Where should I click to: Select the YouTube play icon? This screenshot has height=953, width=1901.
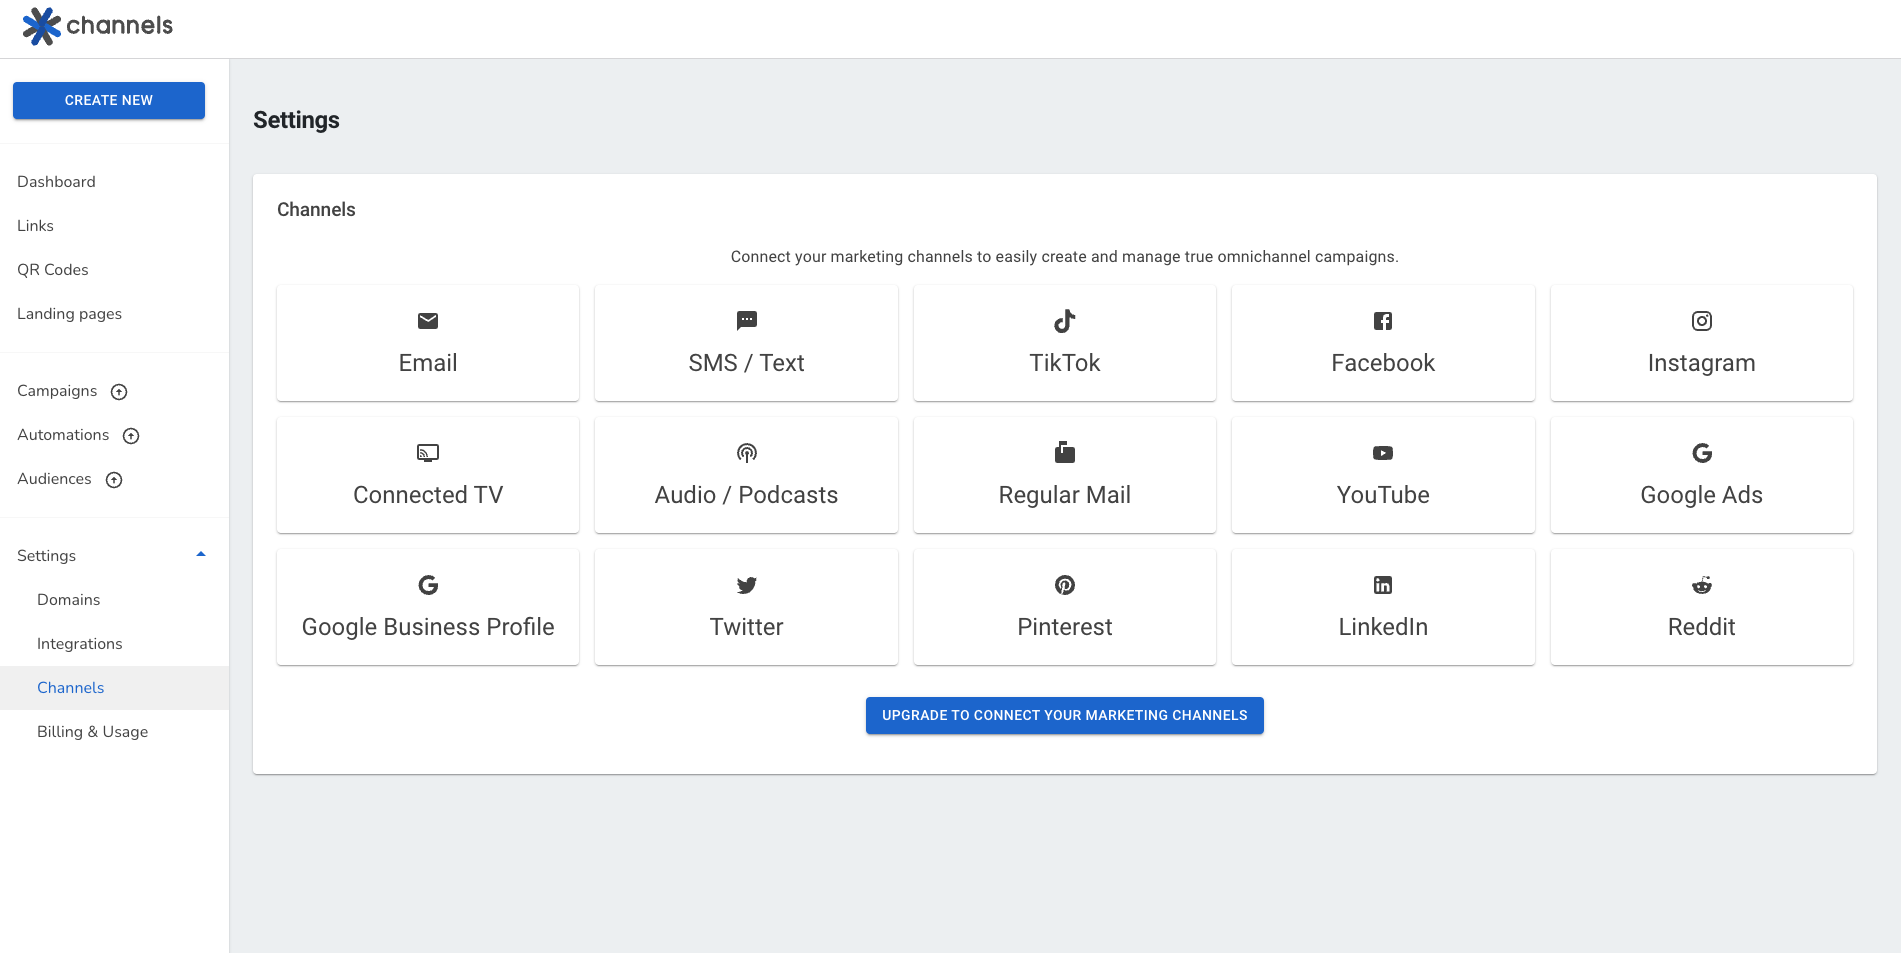coord(1382,453)
